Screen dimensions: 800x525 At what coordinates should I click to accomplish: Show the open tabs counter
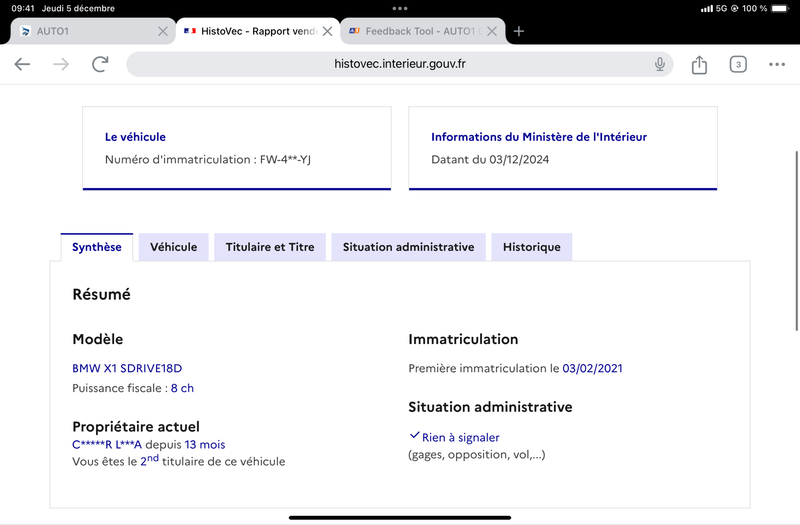coord(738,64)
